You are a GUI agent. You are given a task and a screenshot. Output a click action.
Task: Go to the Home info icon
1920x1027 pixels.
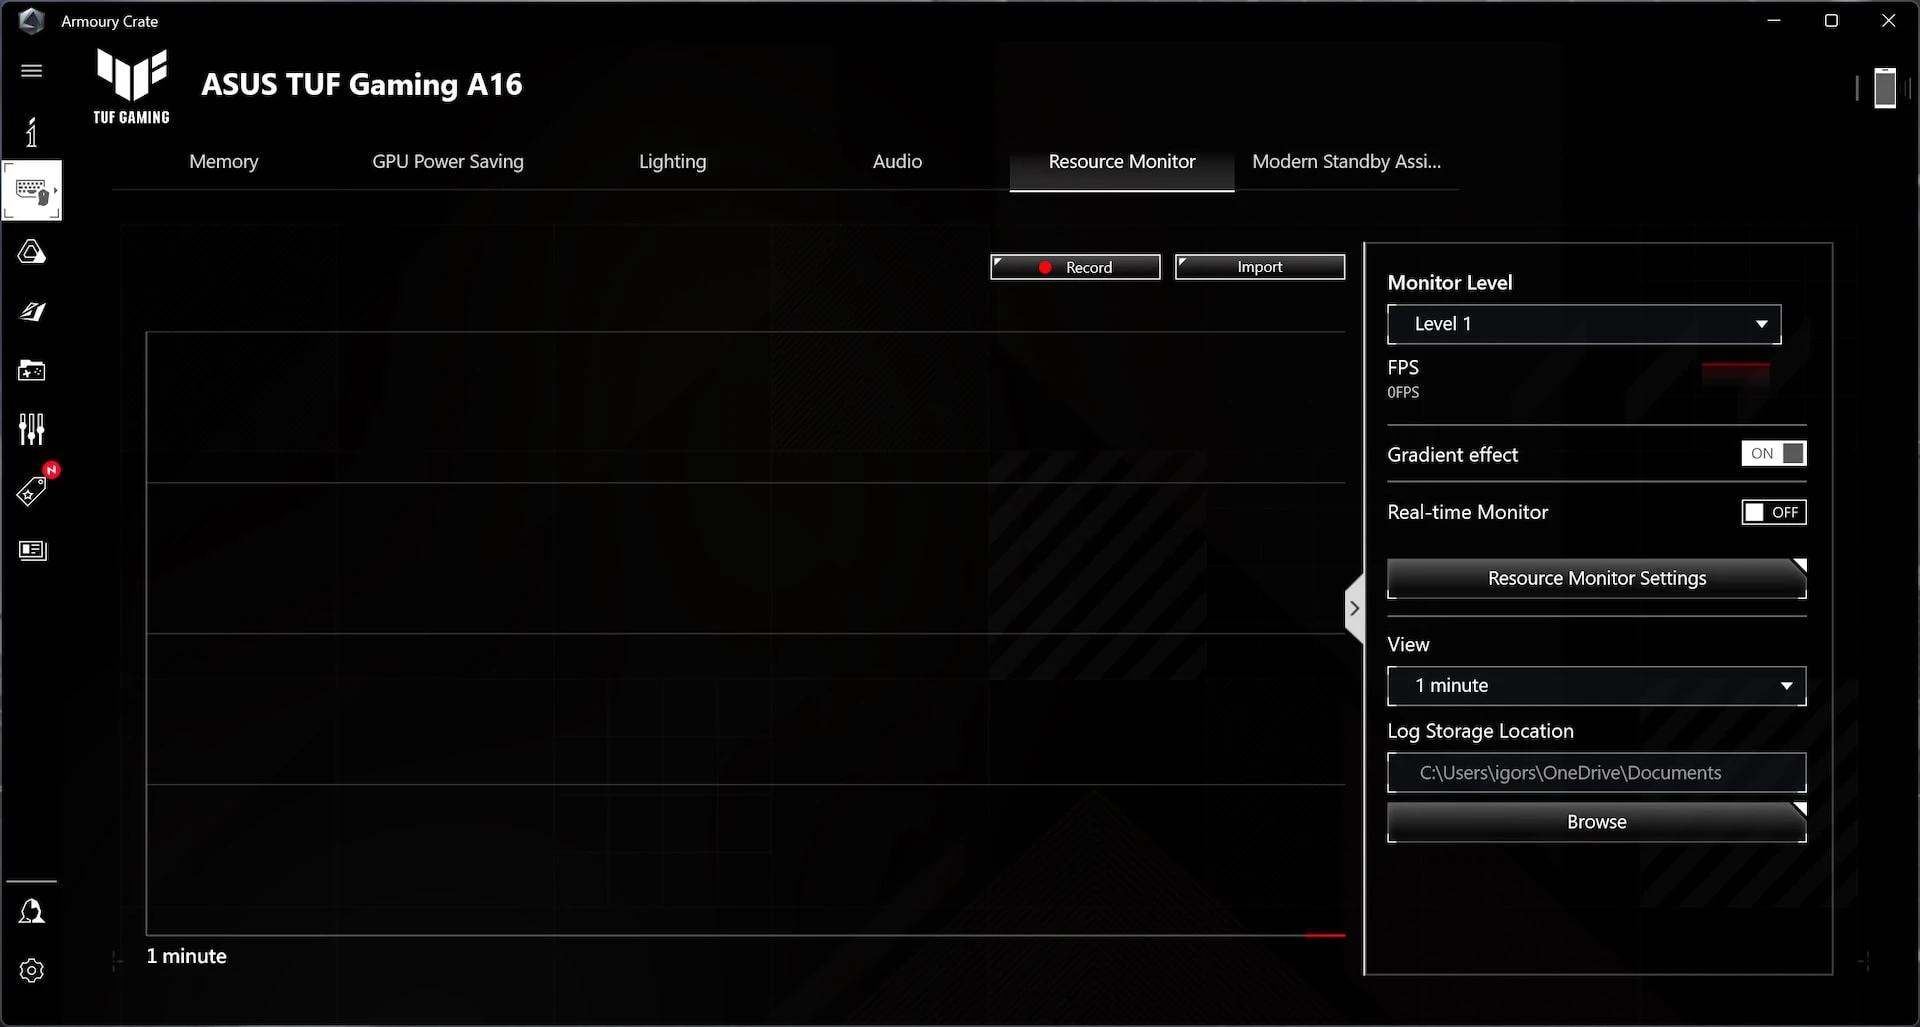(x=32, y=131)
